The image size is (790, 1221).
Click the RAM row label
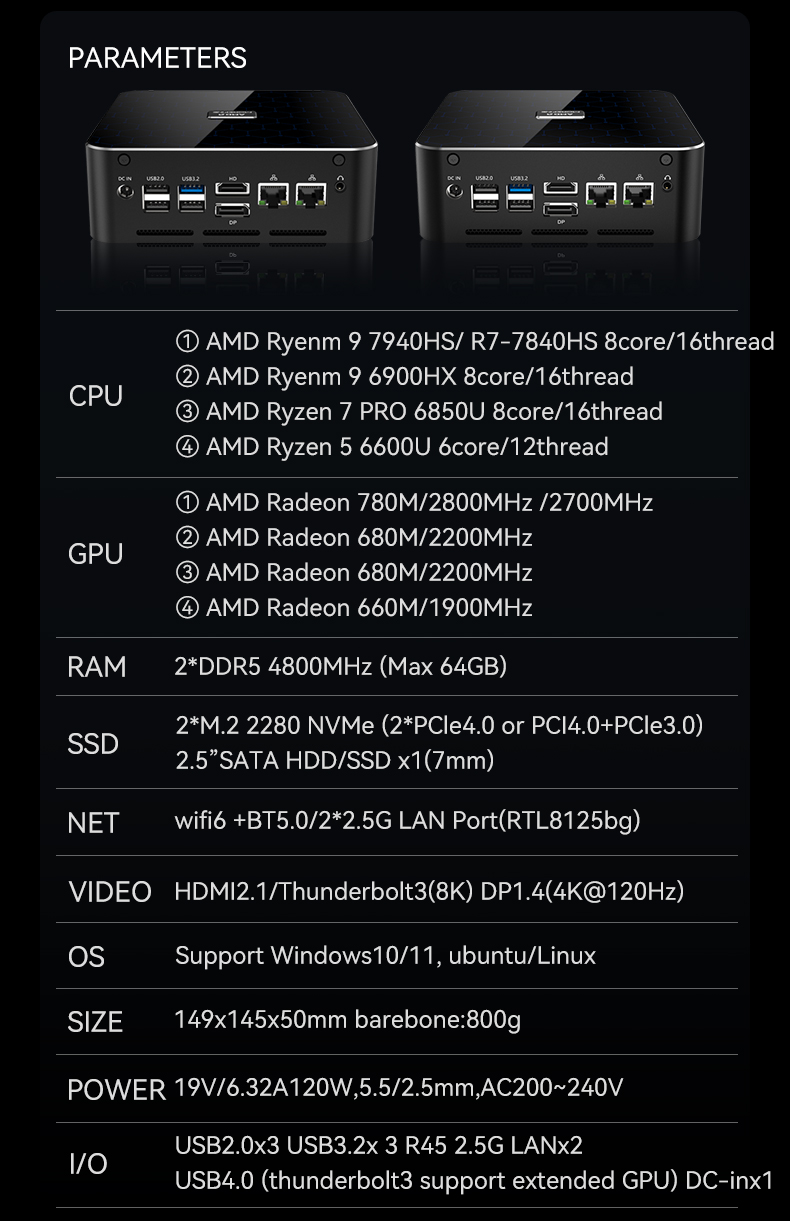[97, 667]
